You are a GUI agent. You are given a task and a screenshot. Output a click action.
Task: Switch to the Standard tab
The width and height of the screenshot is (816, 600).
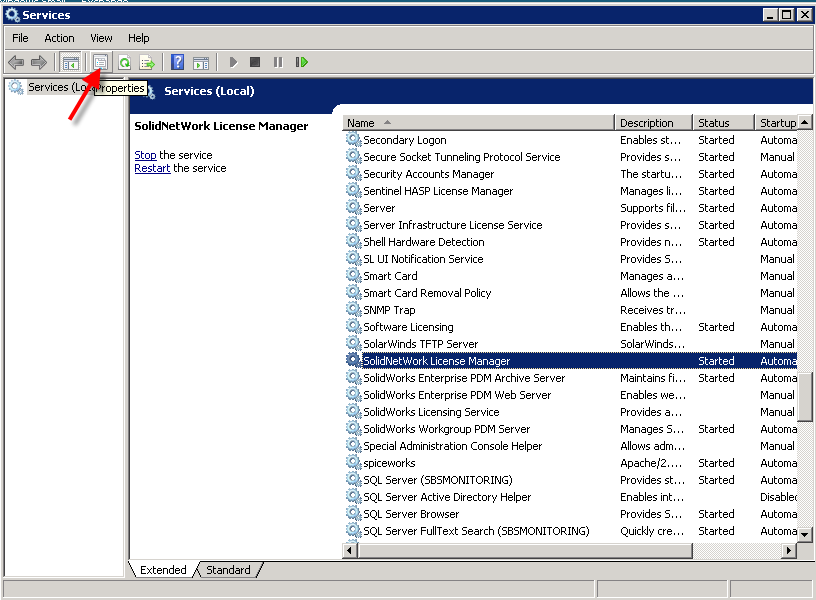tap(228, 570)
